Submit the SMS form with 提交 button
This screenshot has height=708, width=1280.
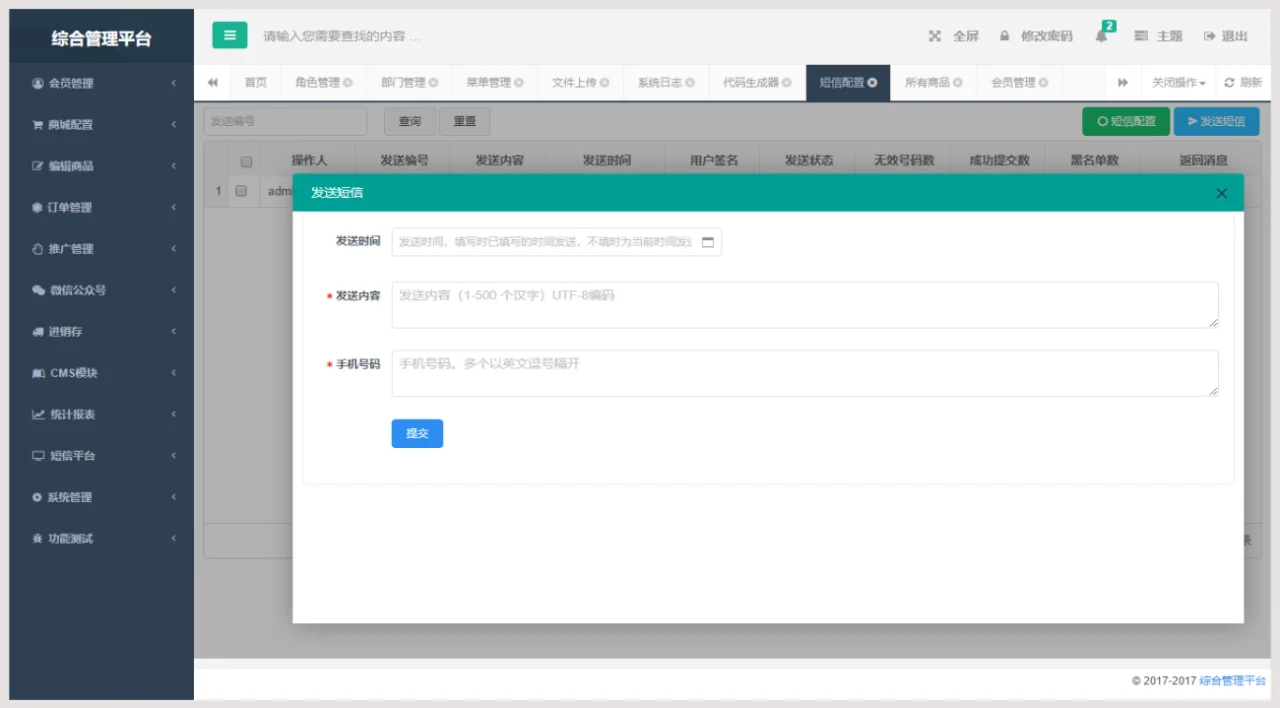click(x=417, y=433)
